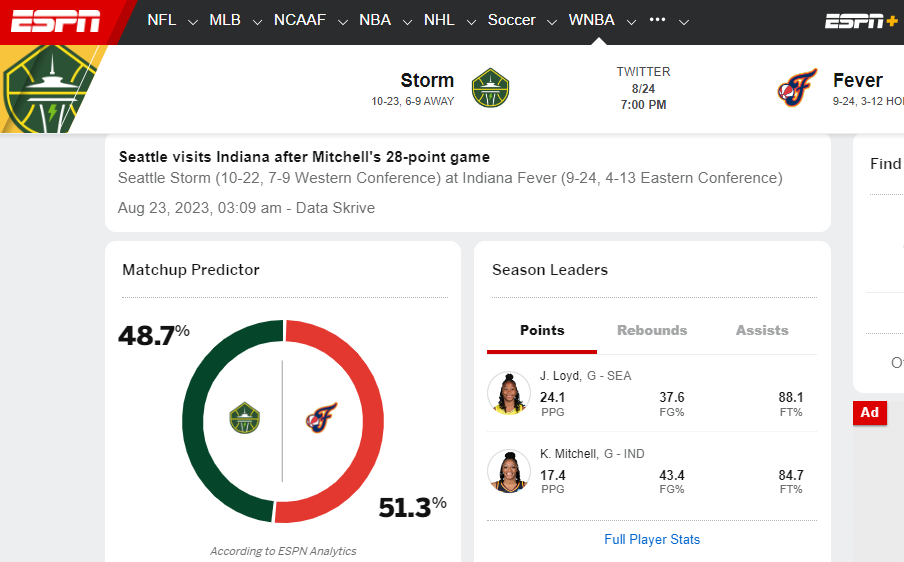Click J. Loyd's player headshot
Image resolution: width=904 pixels, height=562 pixels.
click(508, 393)
